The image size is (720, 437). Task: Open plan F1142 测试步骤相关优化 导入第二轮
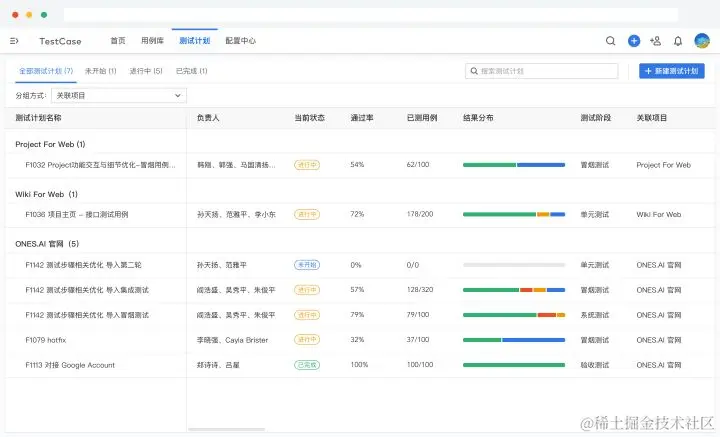pyautogui.click(x=83, y=265)
